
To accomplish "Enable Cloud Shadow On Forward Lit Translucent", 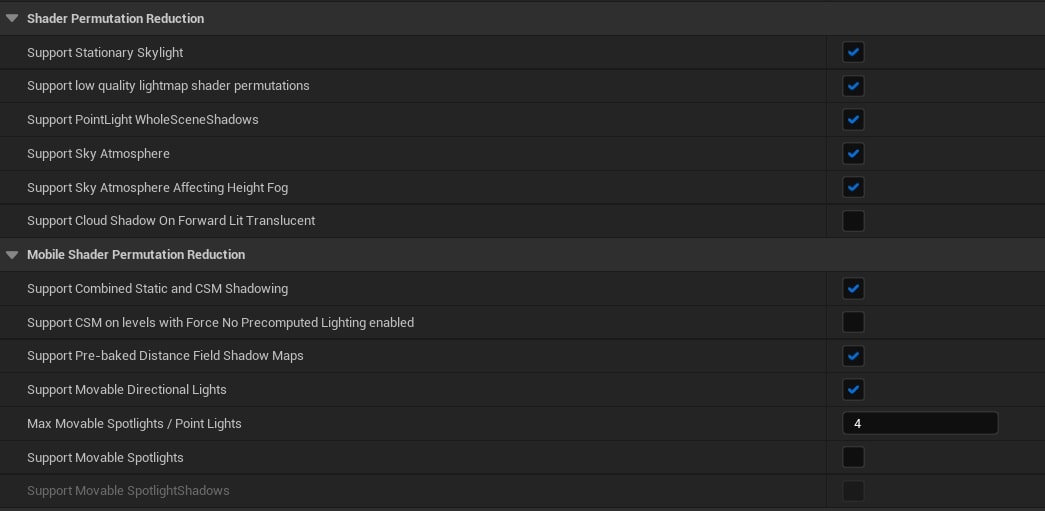I will [x=853, y=221].
